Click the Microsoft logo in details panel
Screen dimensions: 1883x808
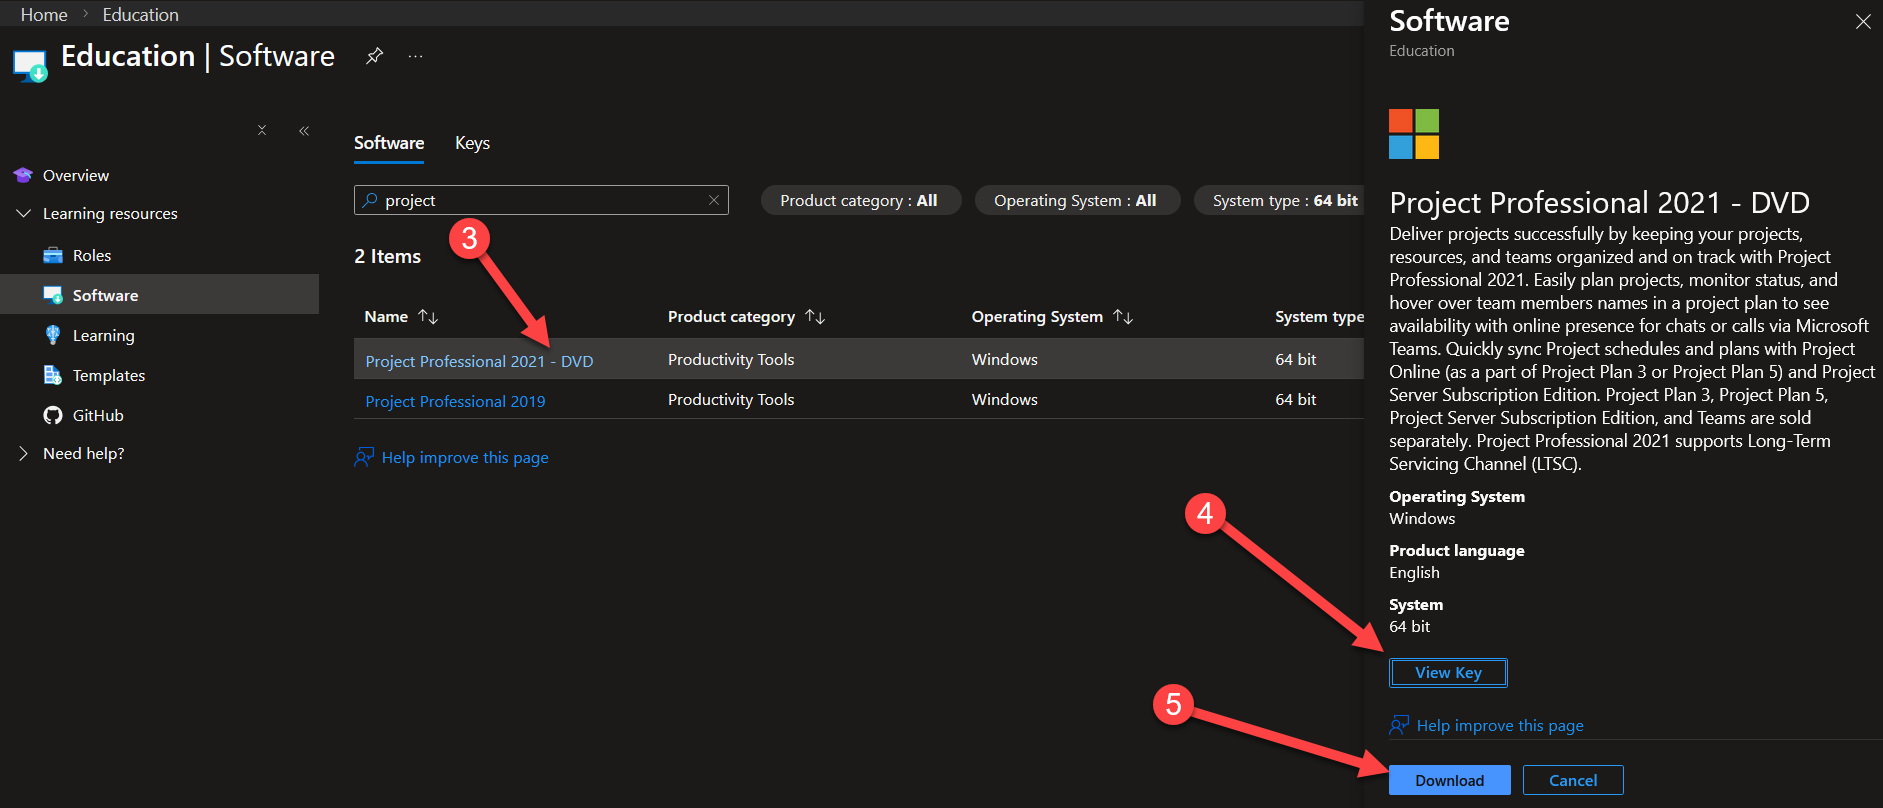pos(1414,134)
